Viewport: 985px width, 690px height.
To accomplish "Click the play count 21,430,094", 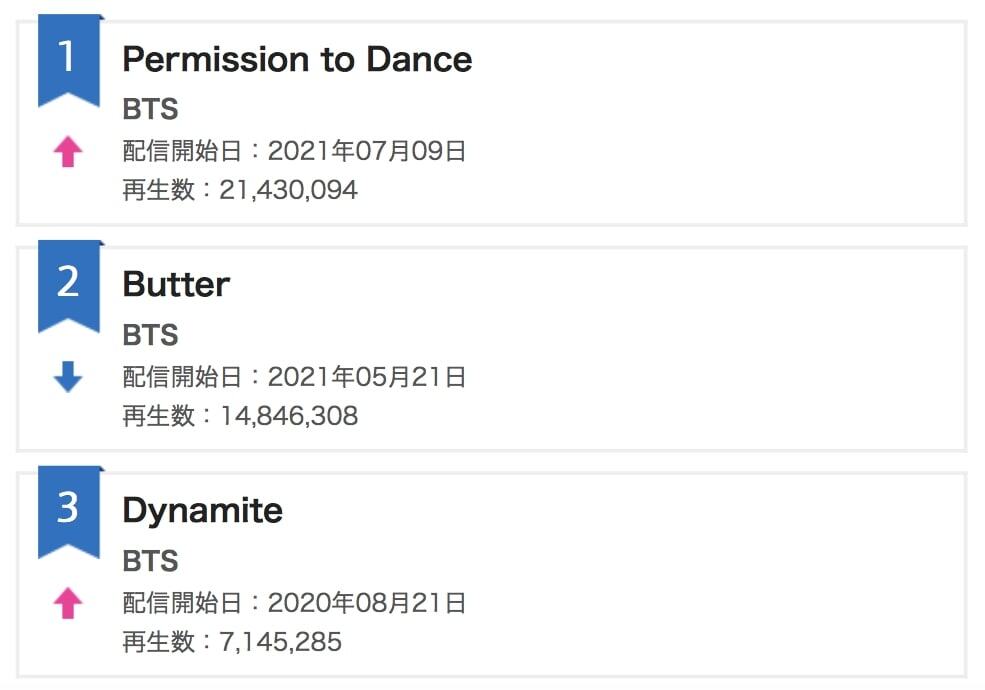I will tap(288, 190).
